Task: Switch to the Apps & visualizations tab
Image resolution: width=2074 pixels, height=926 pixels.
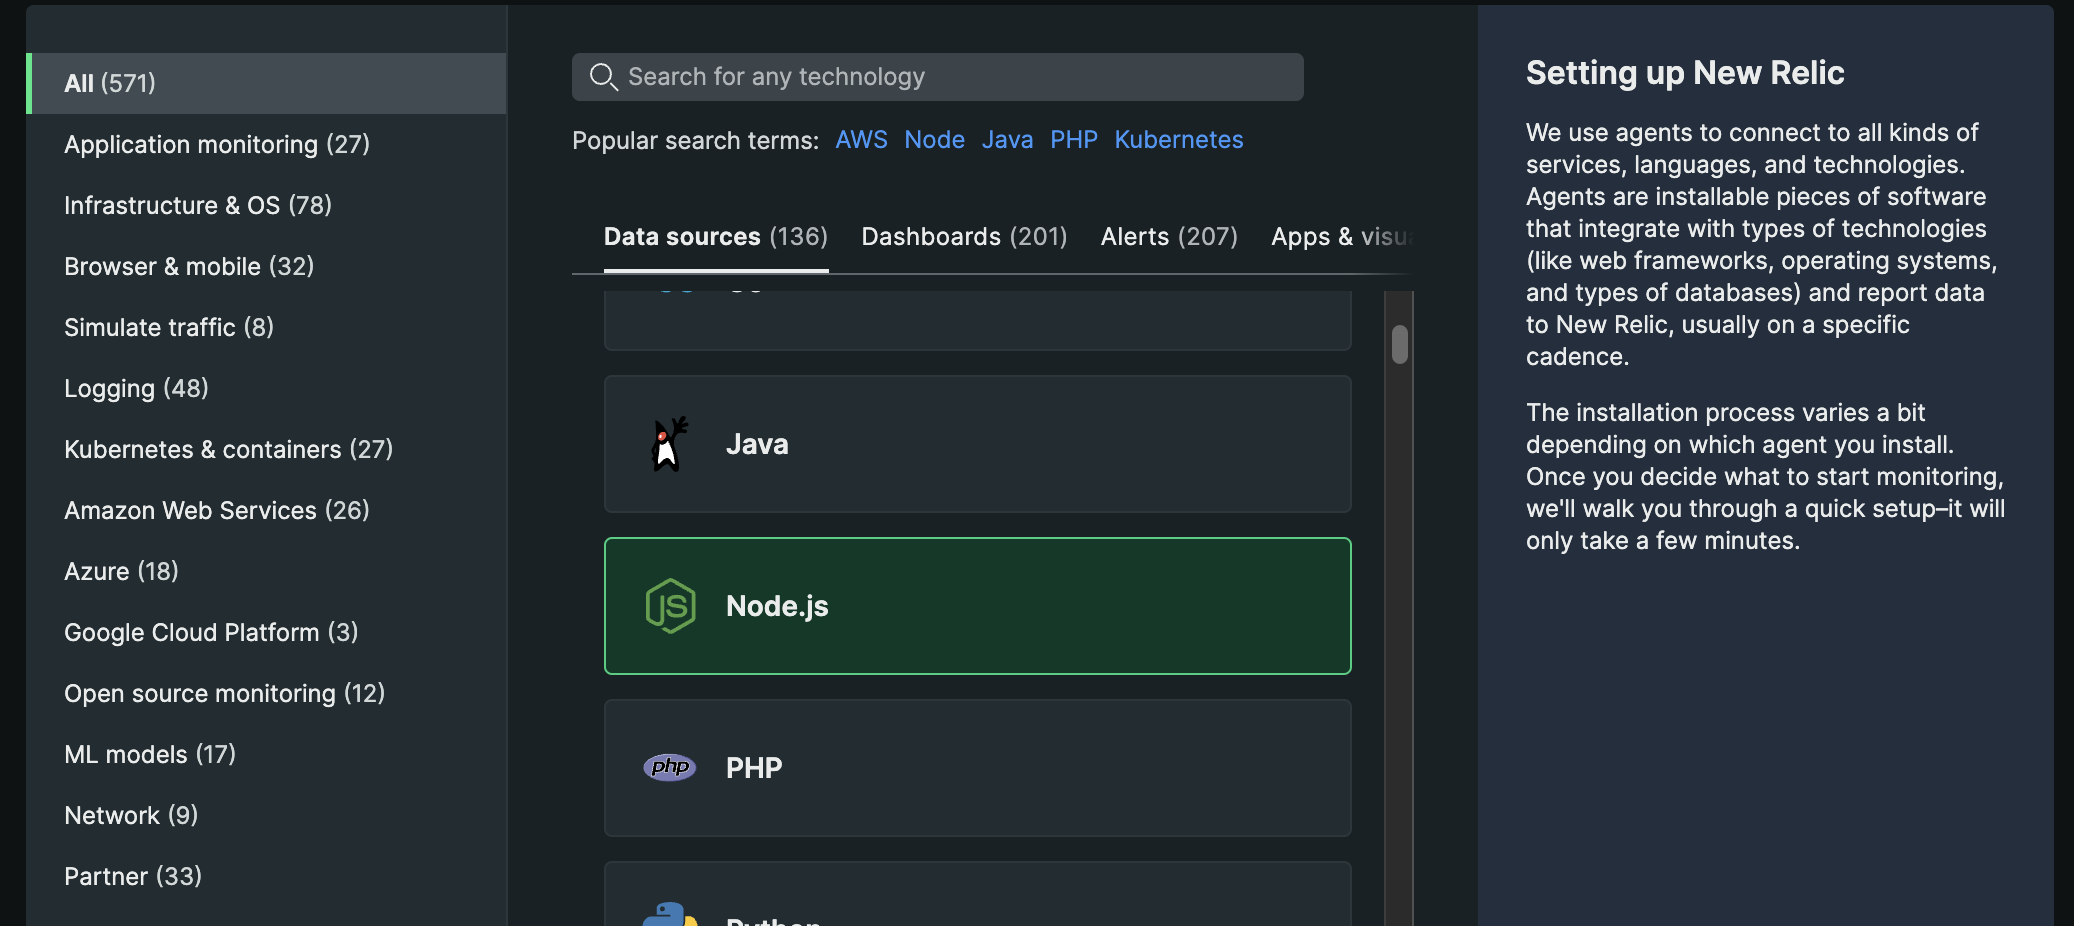Action: pyautogui.click(x=1341, y=237)
